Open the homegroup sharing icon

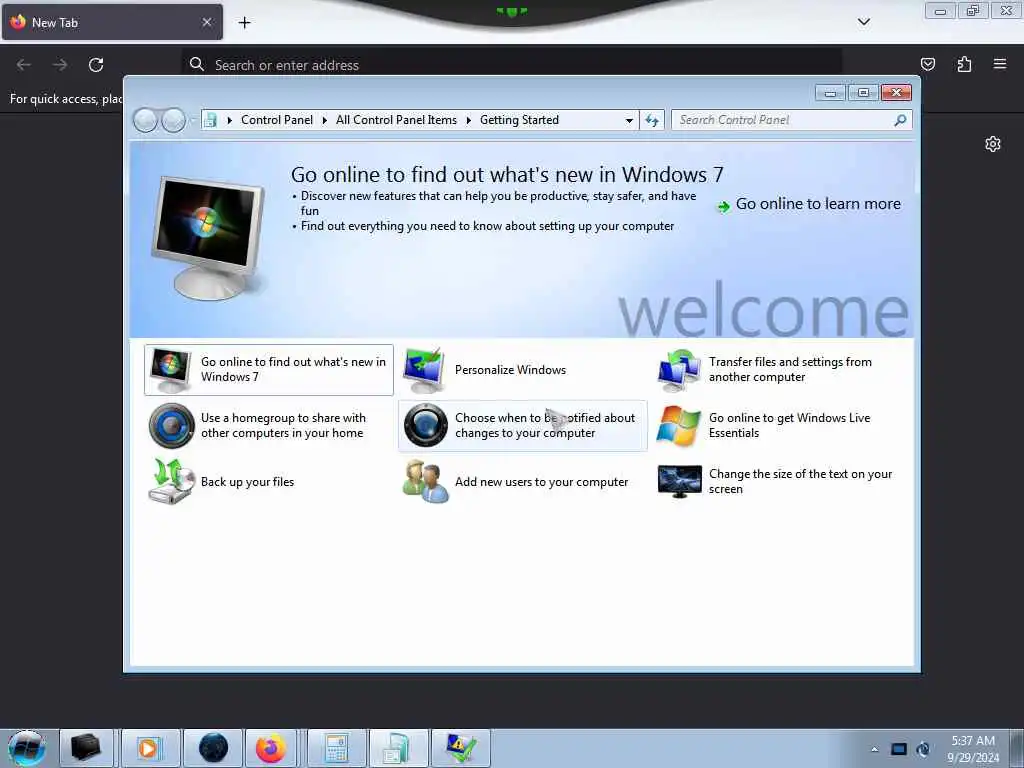tap(171, 426)
